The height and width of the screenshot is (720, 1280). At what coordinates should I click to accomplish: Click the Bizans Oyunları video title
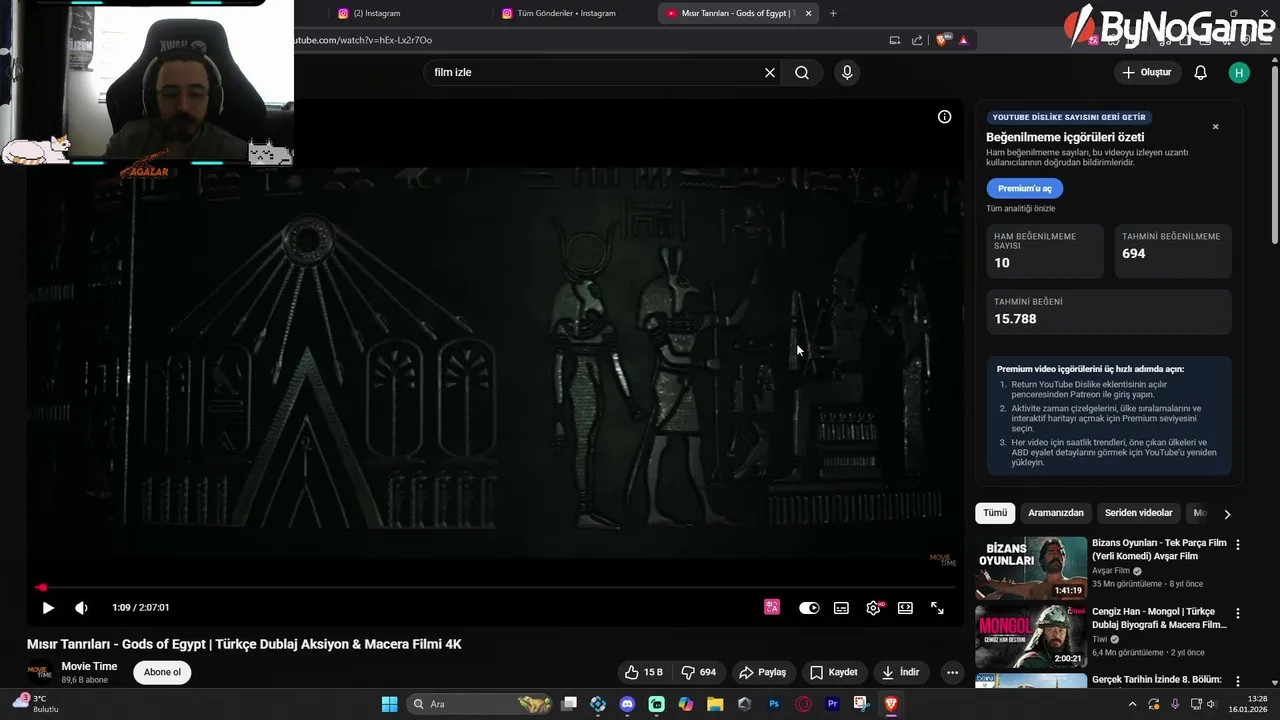1159,549
